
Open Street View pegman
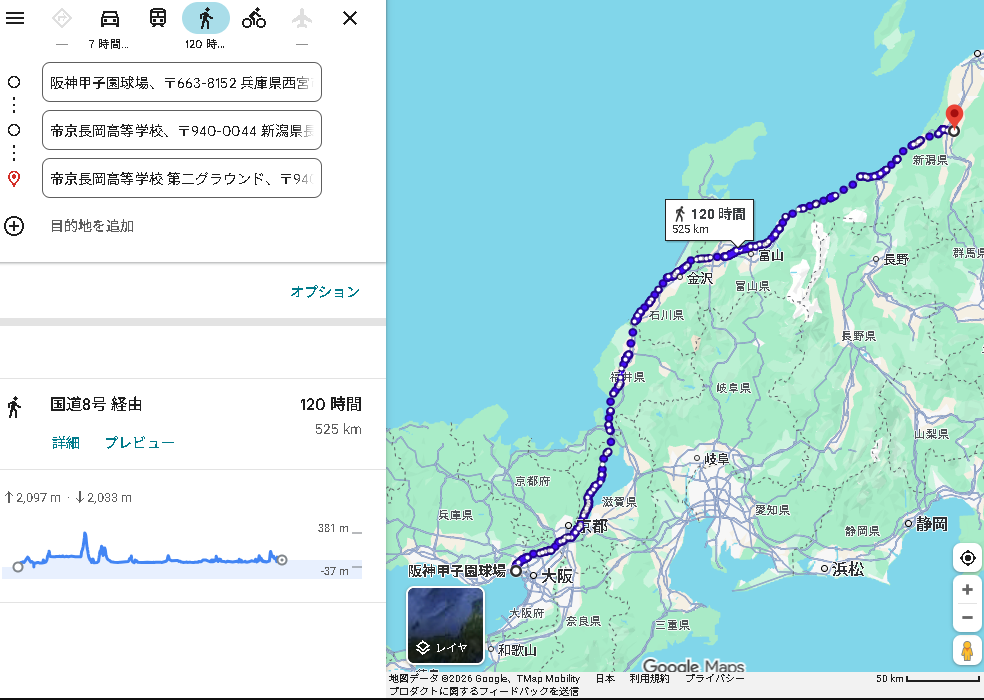click(x=967, y=651)
